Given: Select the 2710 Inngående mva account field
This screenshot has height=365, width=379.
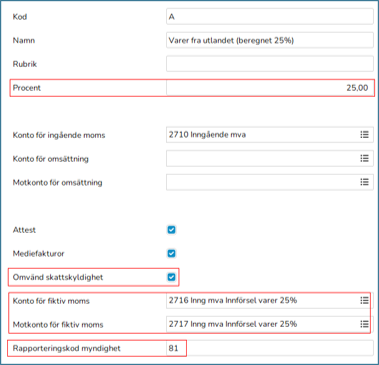Looking at the screenshot, I should (x=270, y=135).
